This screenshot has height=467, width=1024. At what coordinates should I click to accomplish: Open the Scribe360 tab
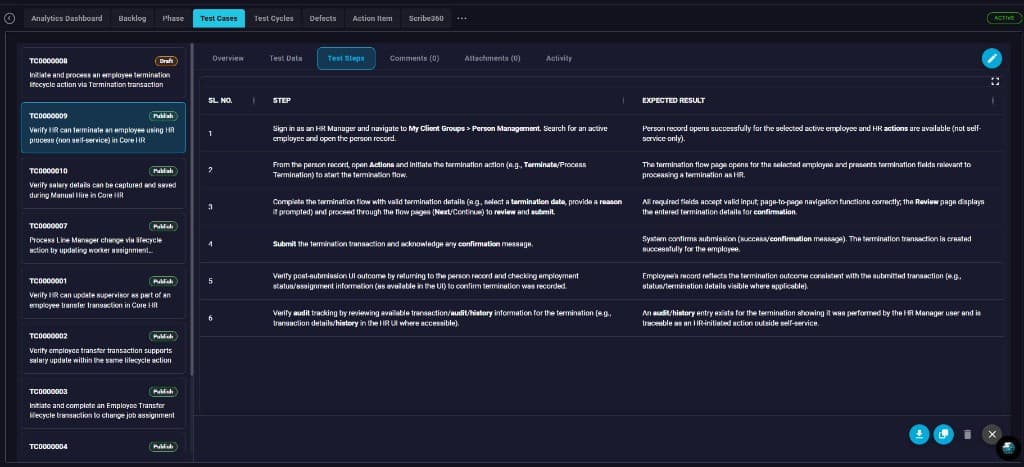tap(426, 18)
